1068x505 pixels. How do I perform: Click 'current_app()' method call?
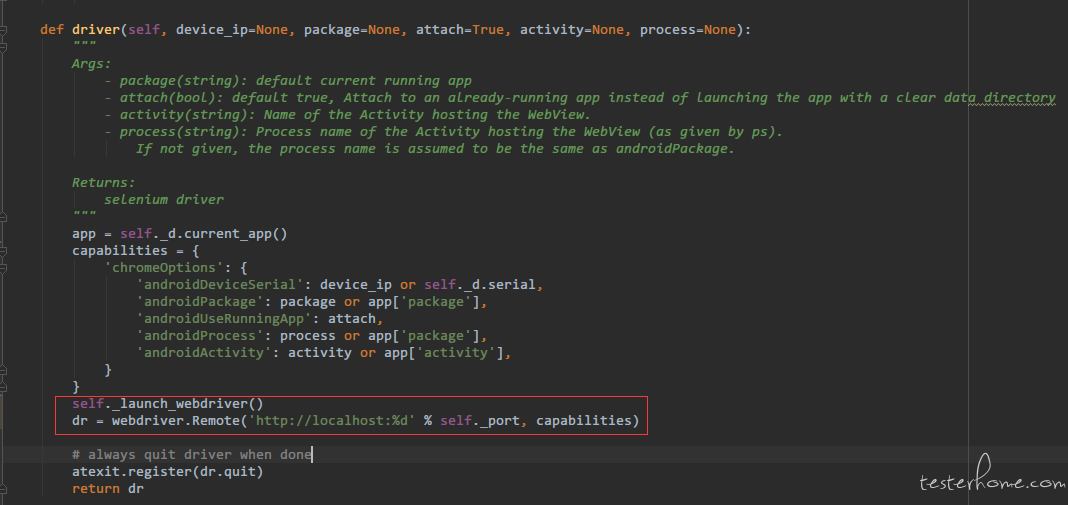coord(236,234)
